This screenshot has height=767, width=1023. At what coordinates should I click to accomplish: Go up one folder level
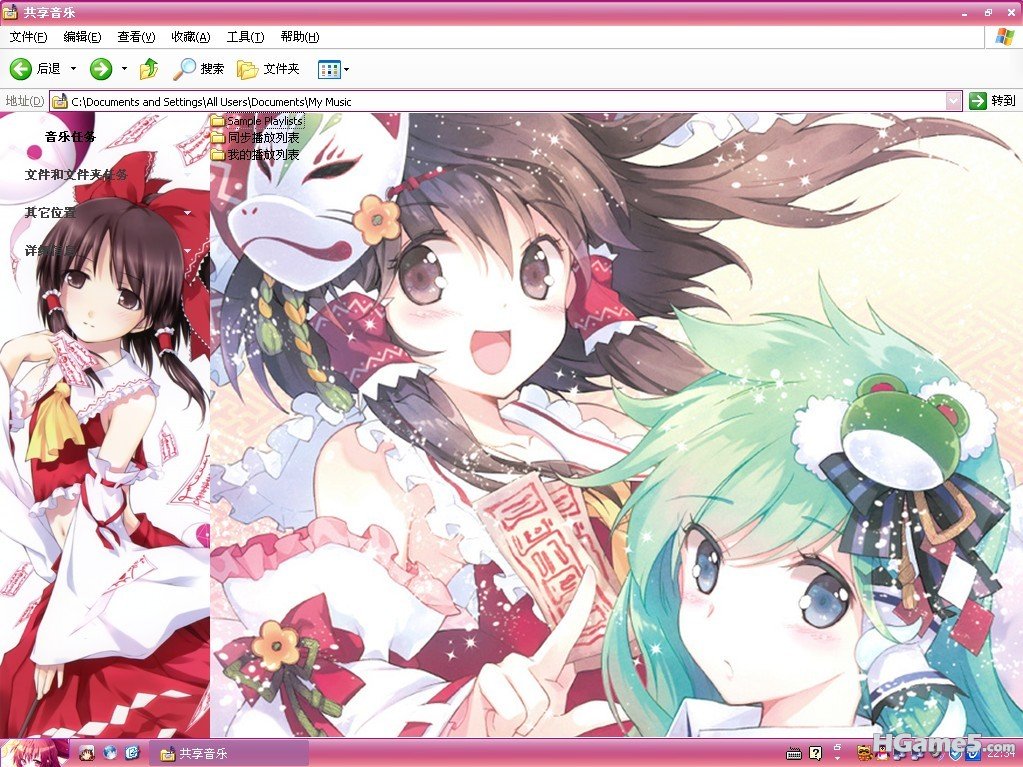149,68
